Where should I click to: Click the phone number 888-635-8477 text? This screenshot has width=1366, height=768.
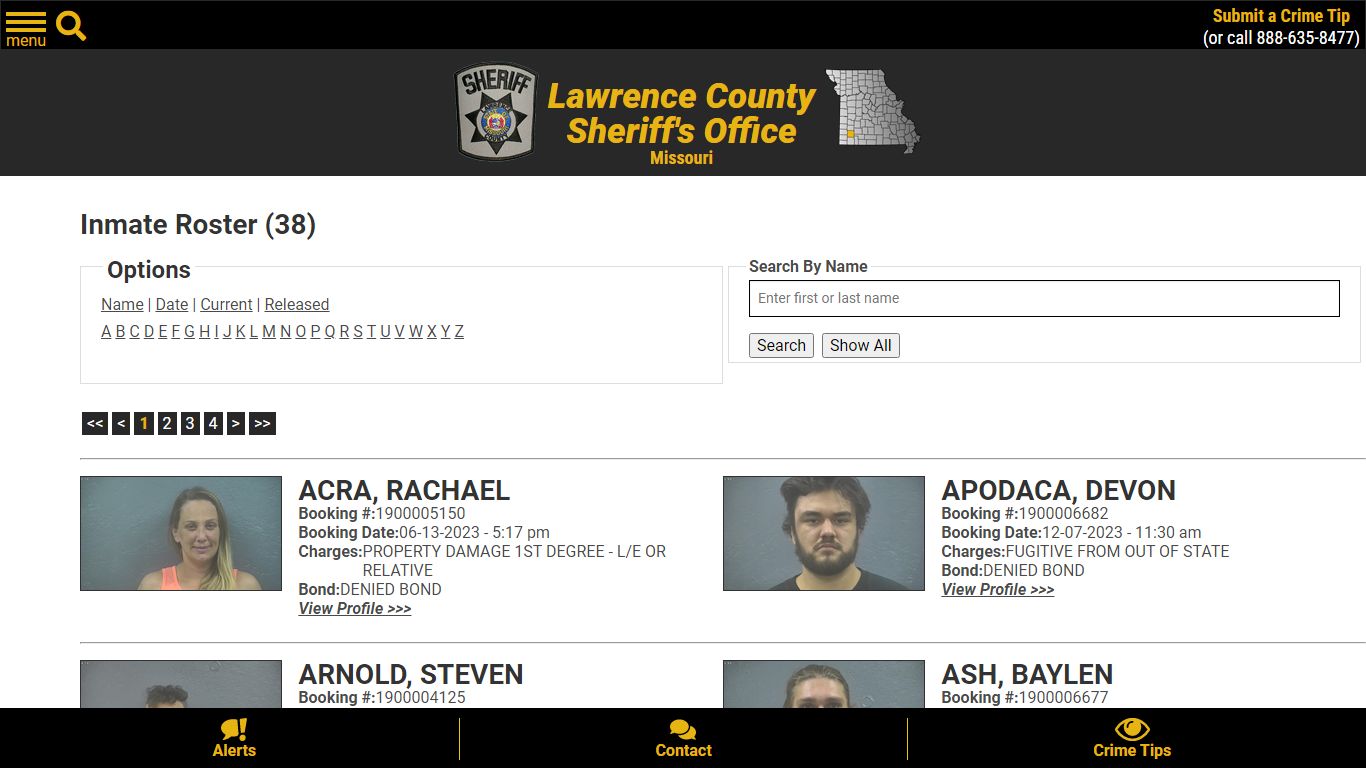click(x=1308, y=38)
